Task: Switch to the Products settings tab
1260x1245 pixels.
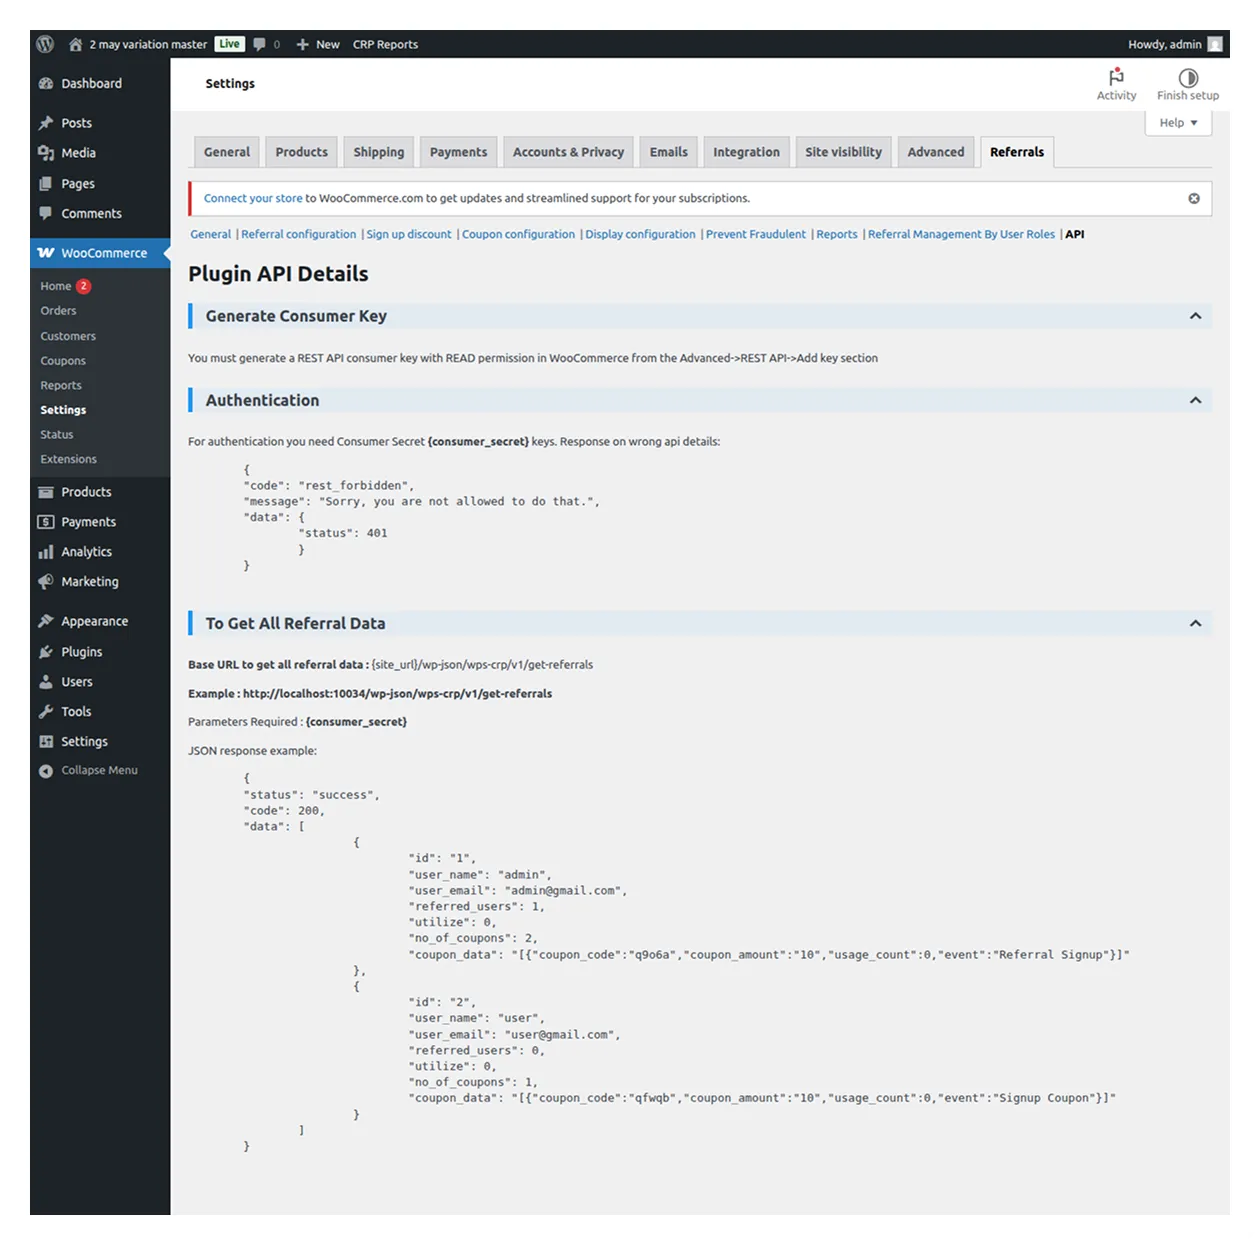Action: [x=302, y=152]
